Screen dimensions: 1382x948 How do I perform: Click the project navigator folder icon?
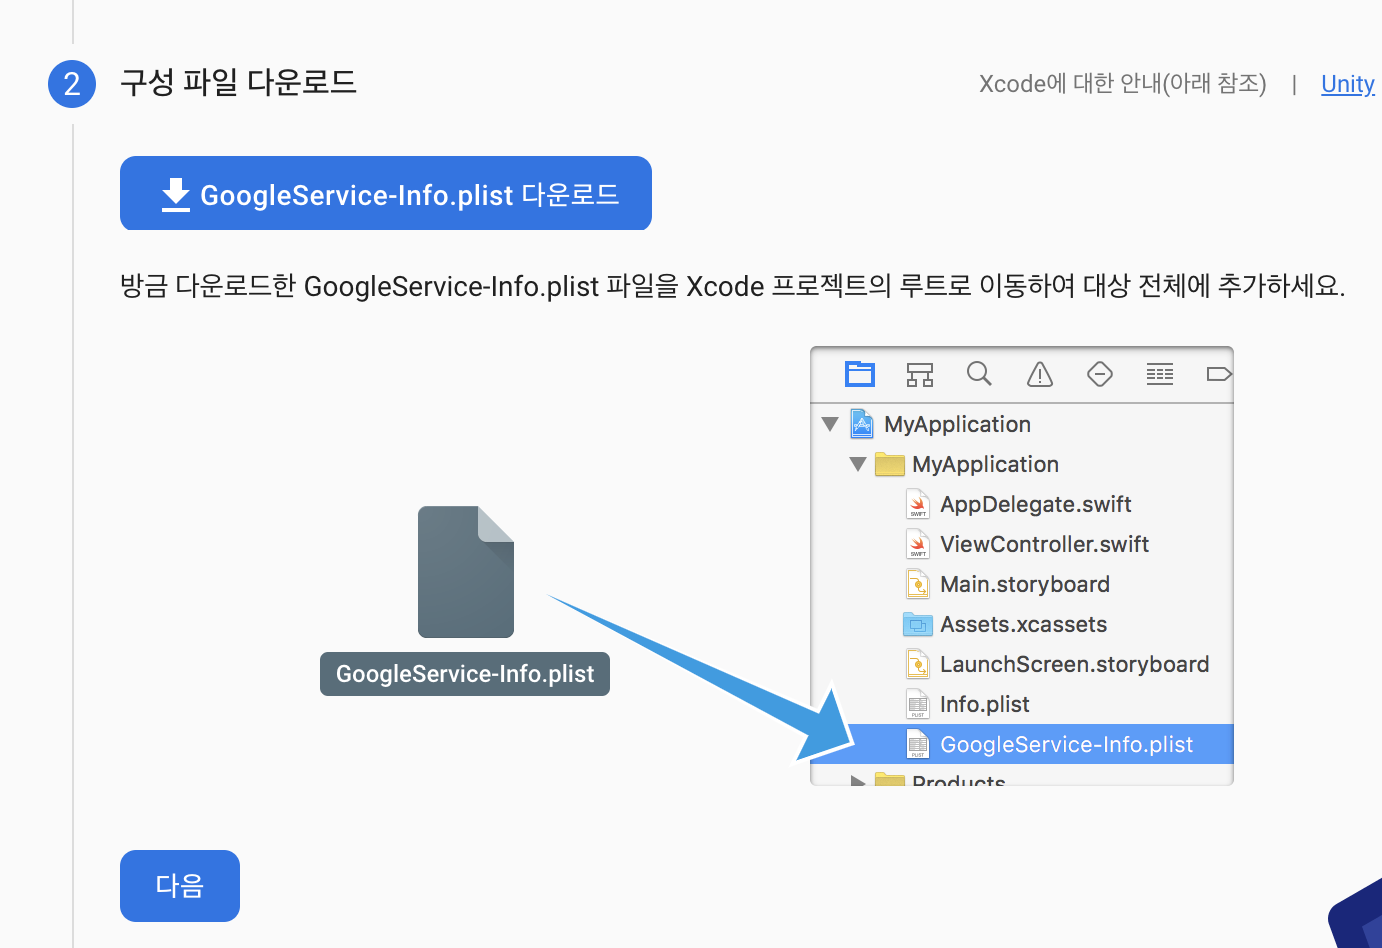[860, 374]
